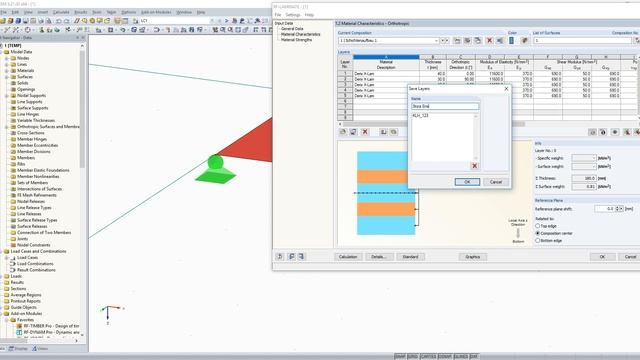Click the composition Color swatch
Viewport: 640px width, 360px height.
511,40
